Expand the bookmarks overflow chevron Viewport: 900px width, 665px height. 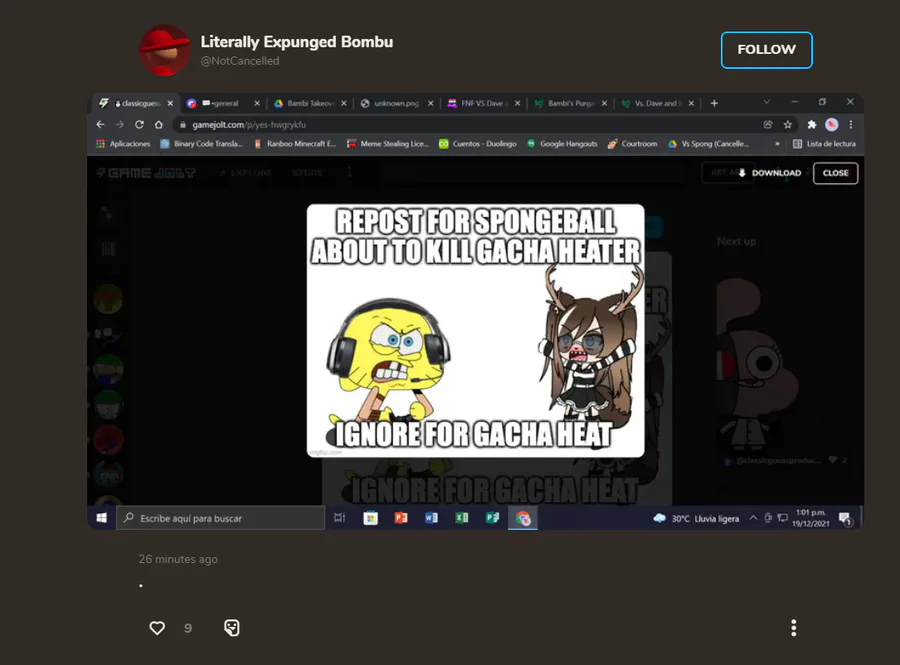777,144
